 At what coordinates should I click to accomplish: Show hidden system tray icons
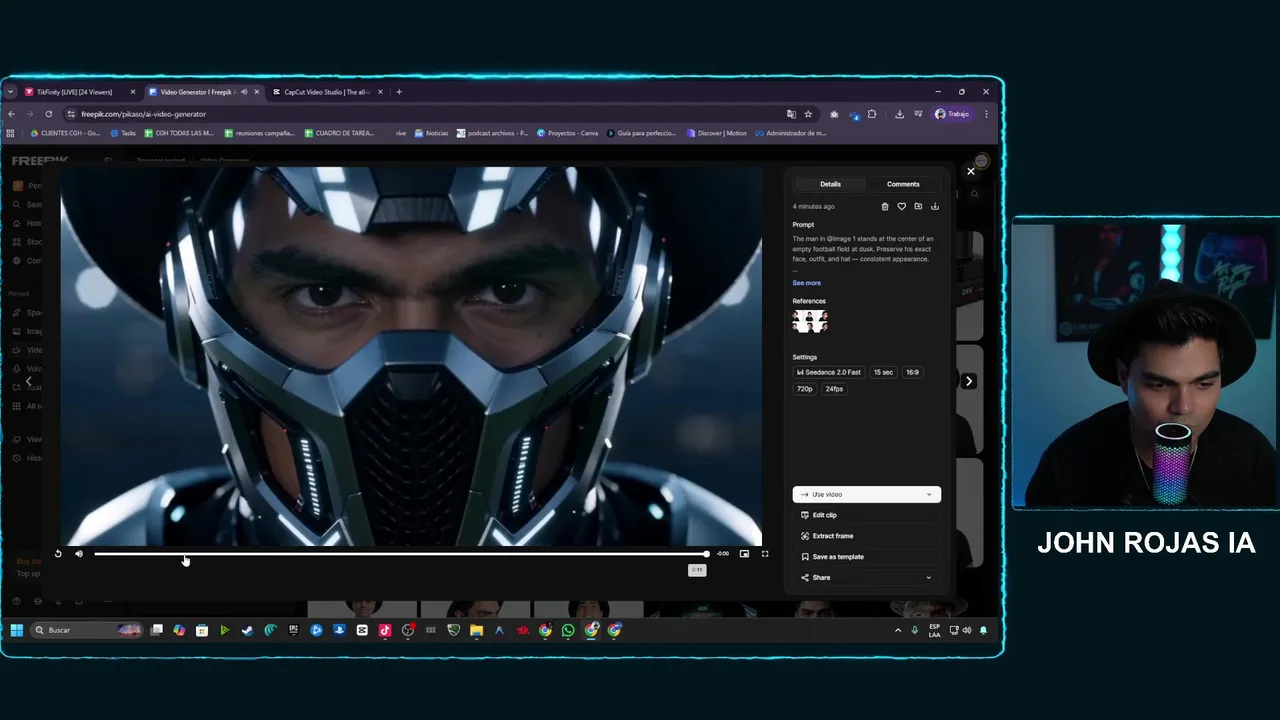pyautogui.click(x=898, y=630)
